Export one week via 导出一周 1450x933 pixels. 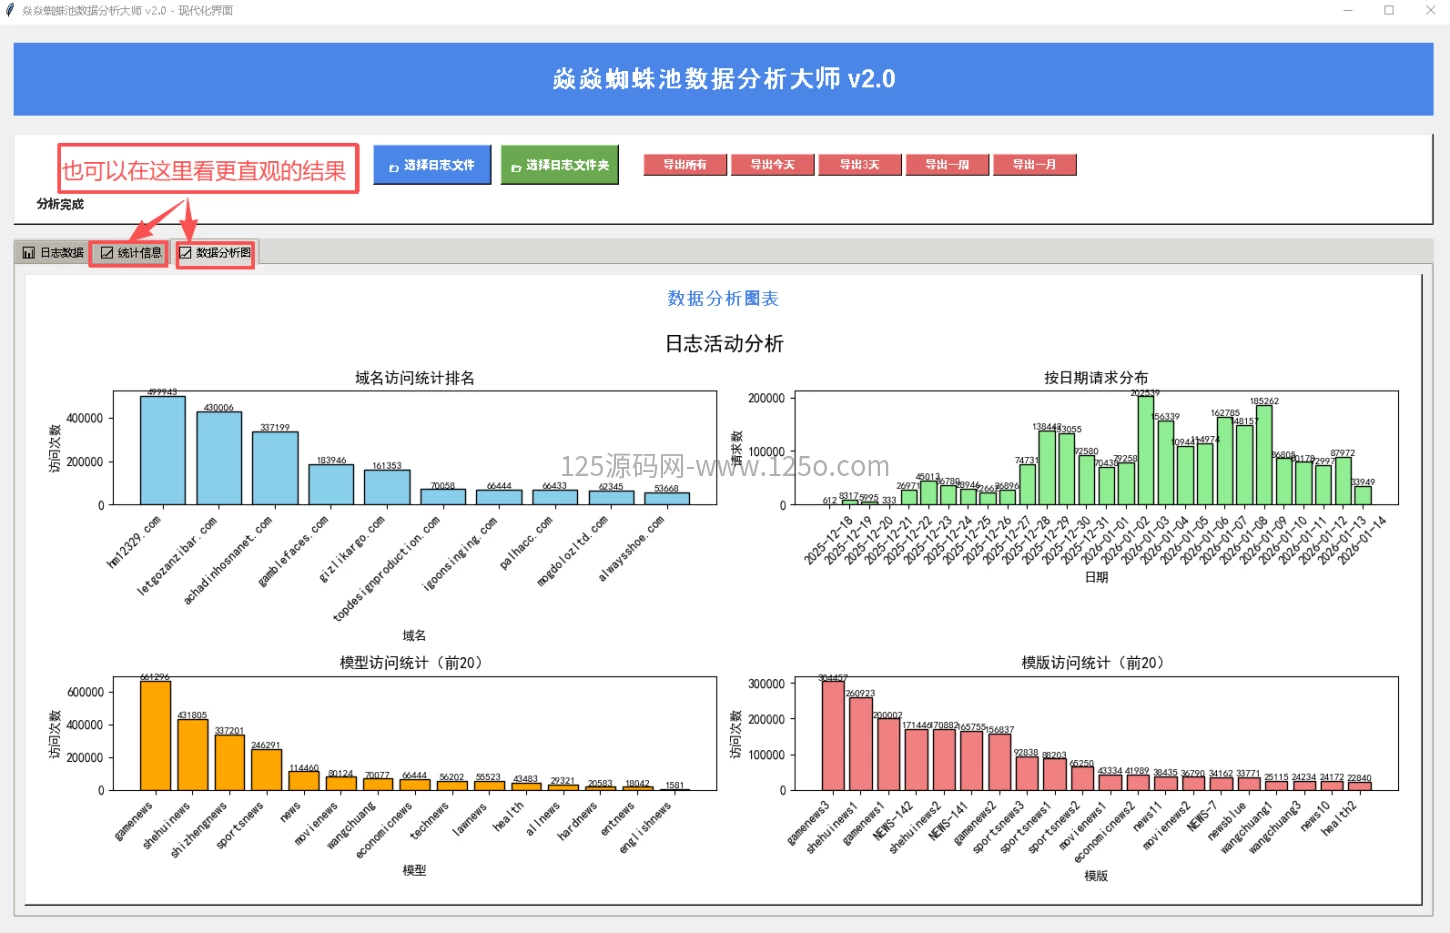[x=946, y=165]
